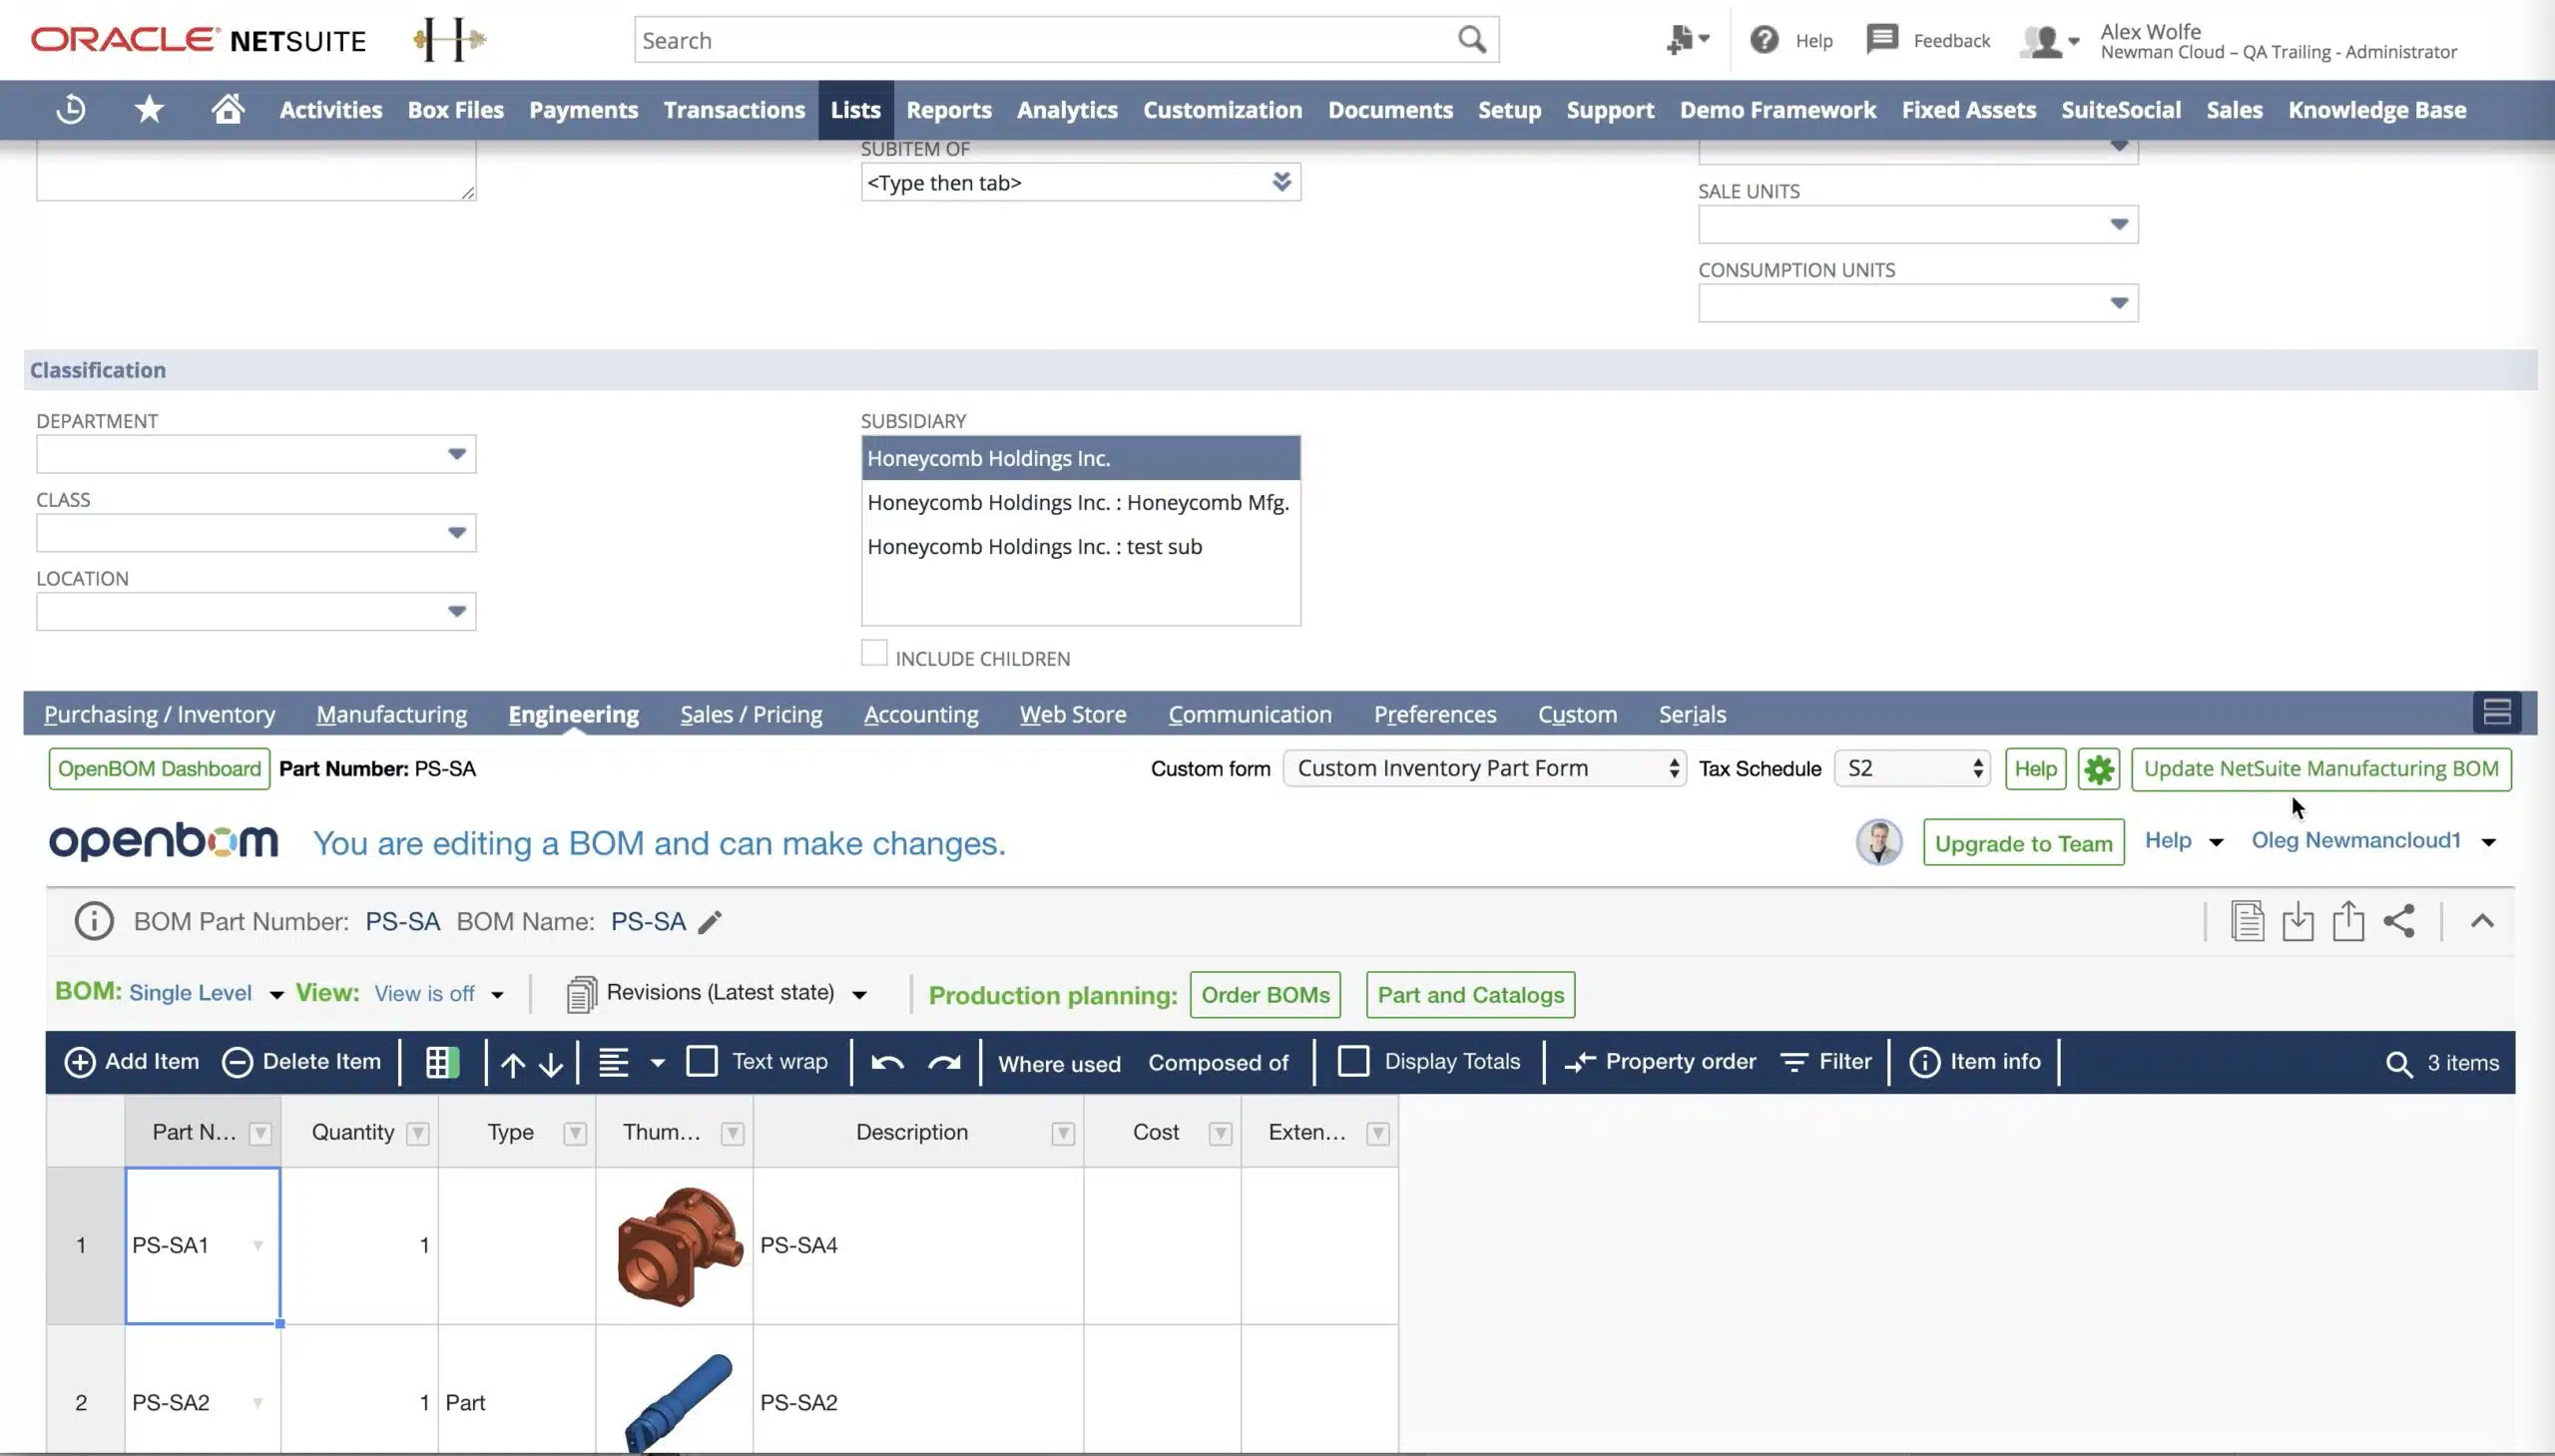2555x1456 pixels.
Task: Click the Oleg user avatar picture
Action: pos(1879,842)
